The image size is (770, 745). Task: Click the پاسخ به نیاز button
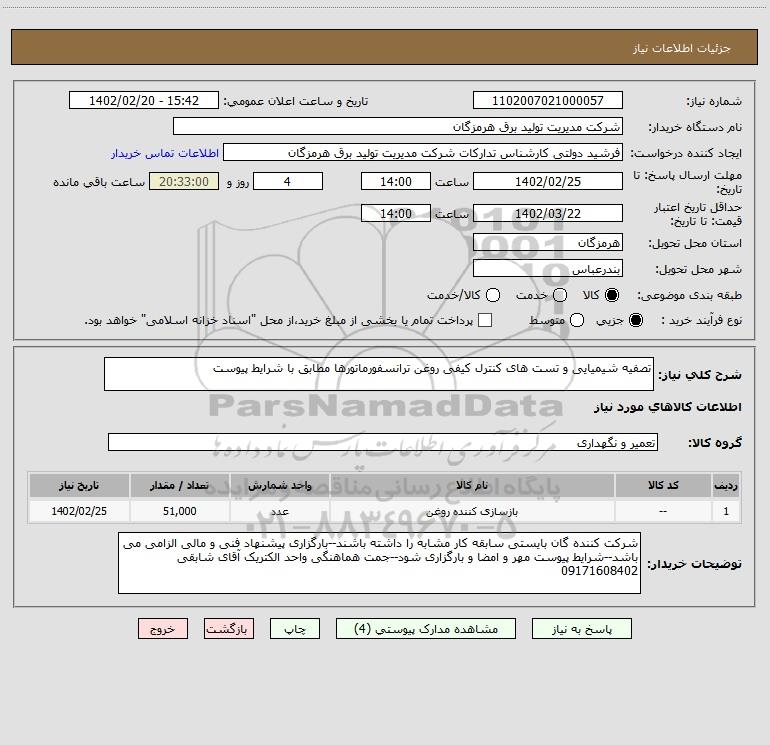coord(581,629)
